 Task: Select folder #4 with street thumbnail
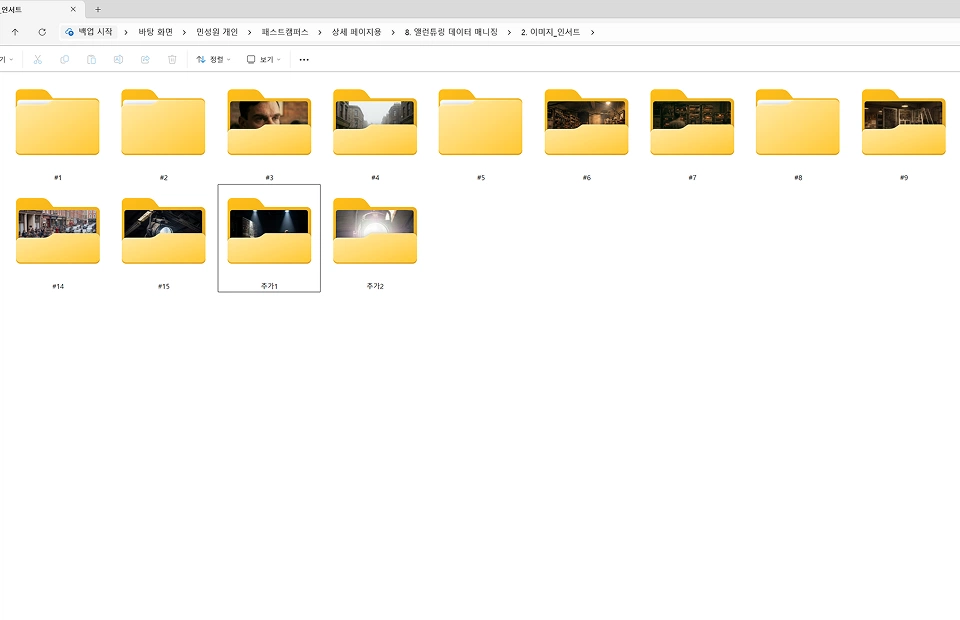coord(375,122)
